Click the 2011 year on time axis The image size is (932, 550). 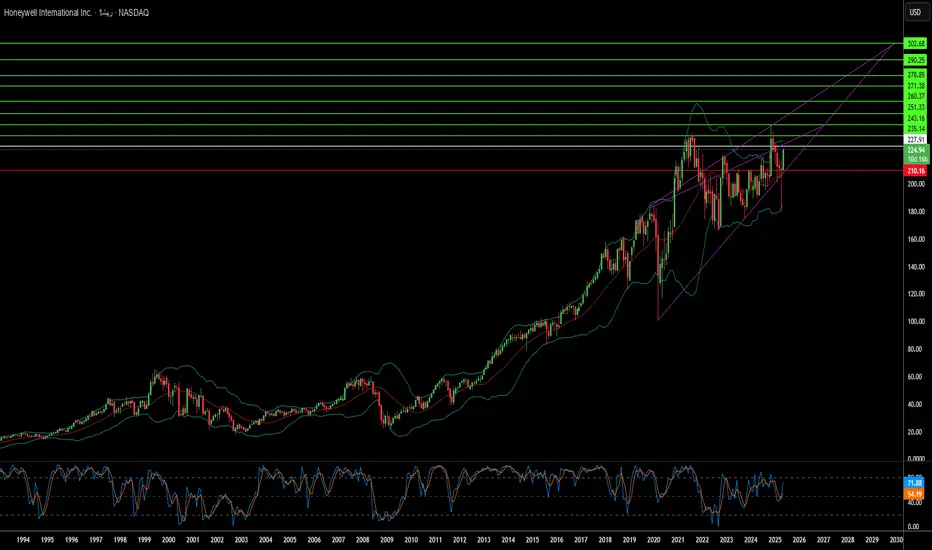[435, 540]
